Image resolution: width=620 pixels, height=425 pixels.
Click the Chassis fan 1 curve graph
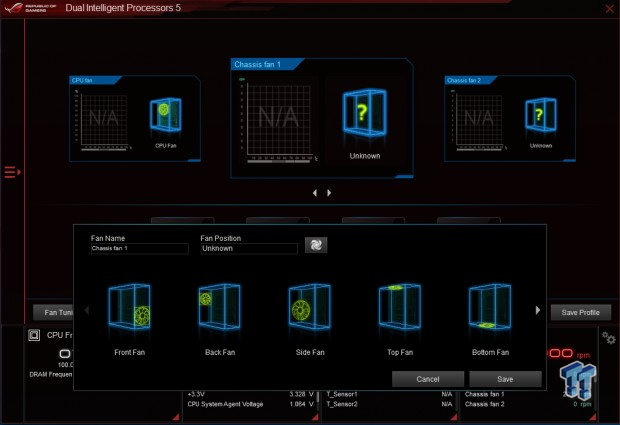click(279, 120)
